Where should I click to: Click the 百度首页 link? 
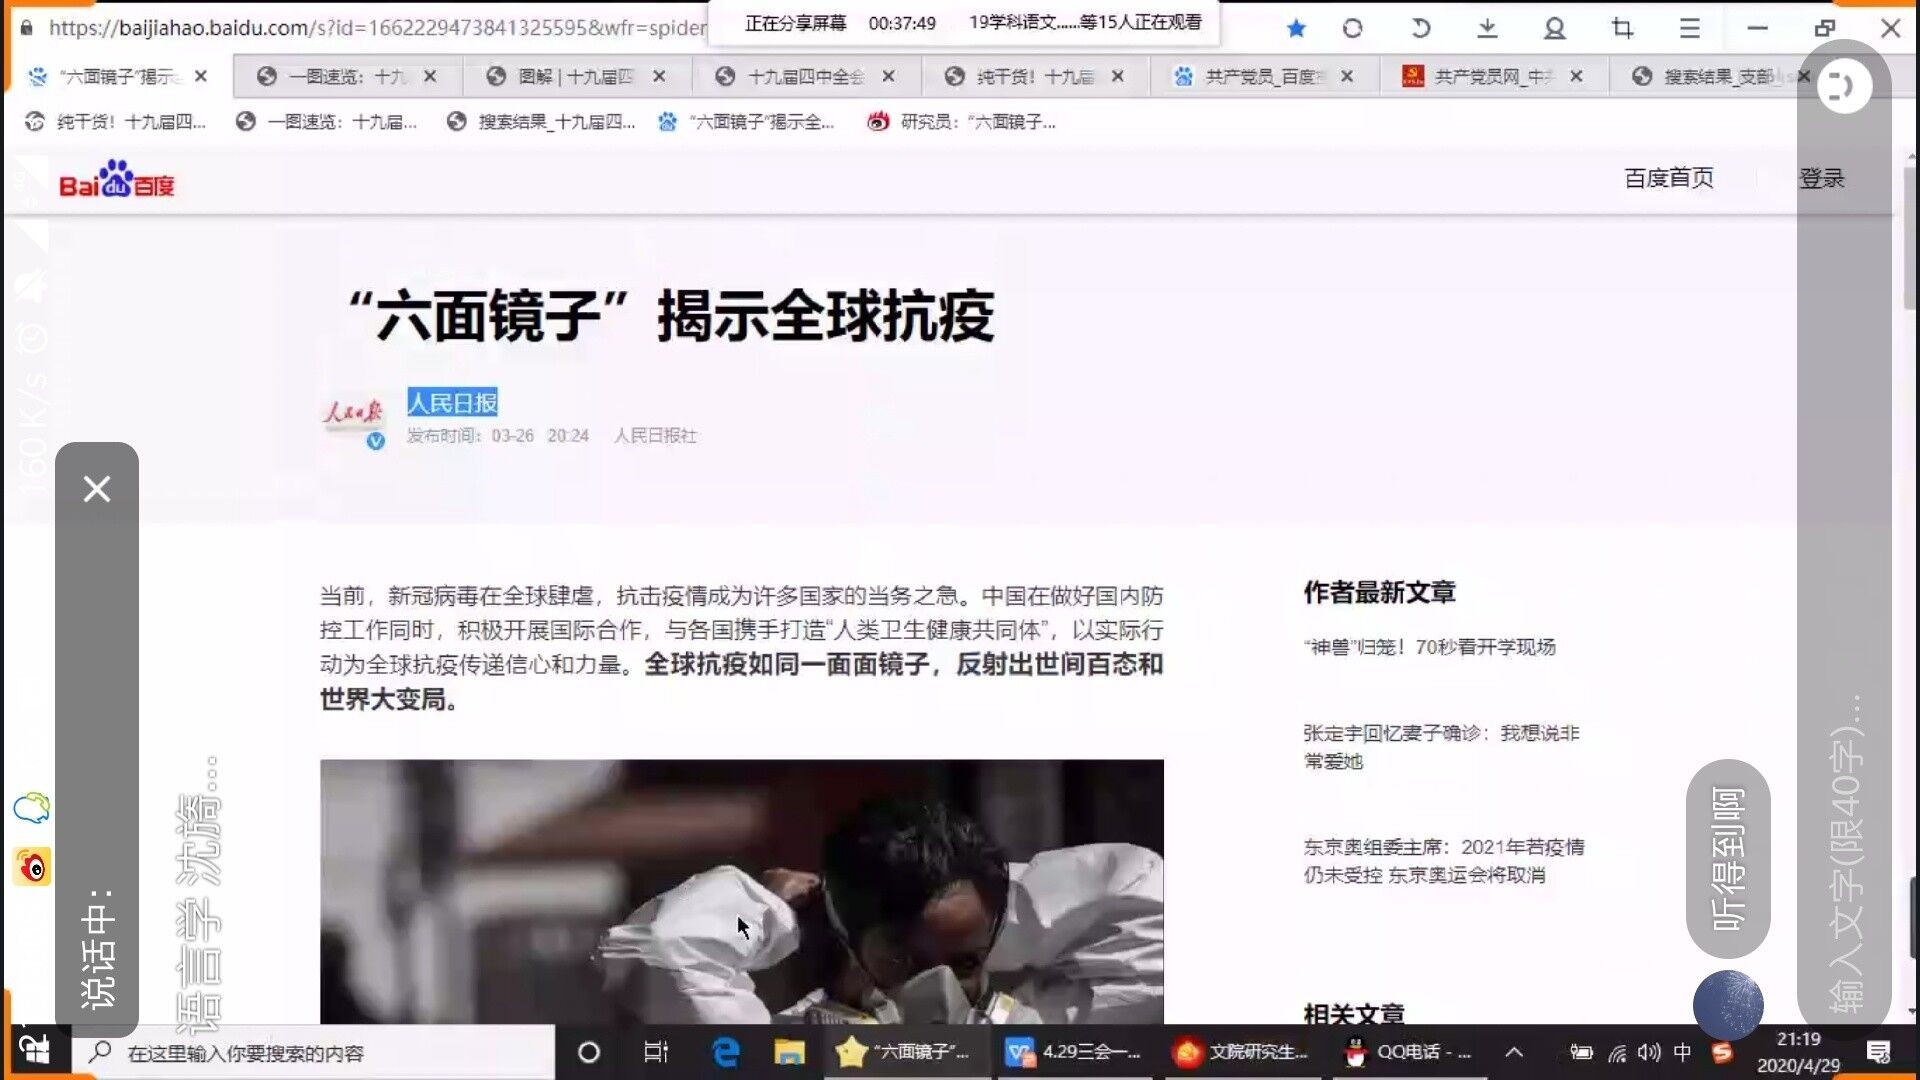click(x=1668, y=178)
